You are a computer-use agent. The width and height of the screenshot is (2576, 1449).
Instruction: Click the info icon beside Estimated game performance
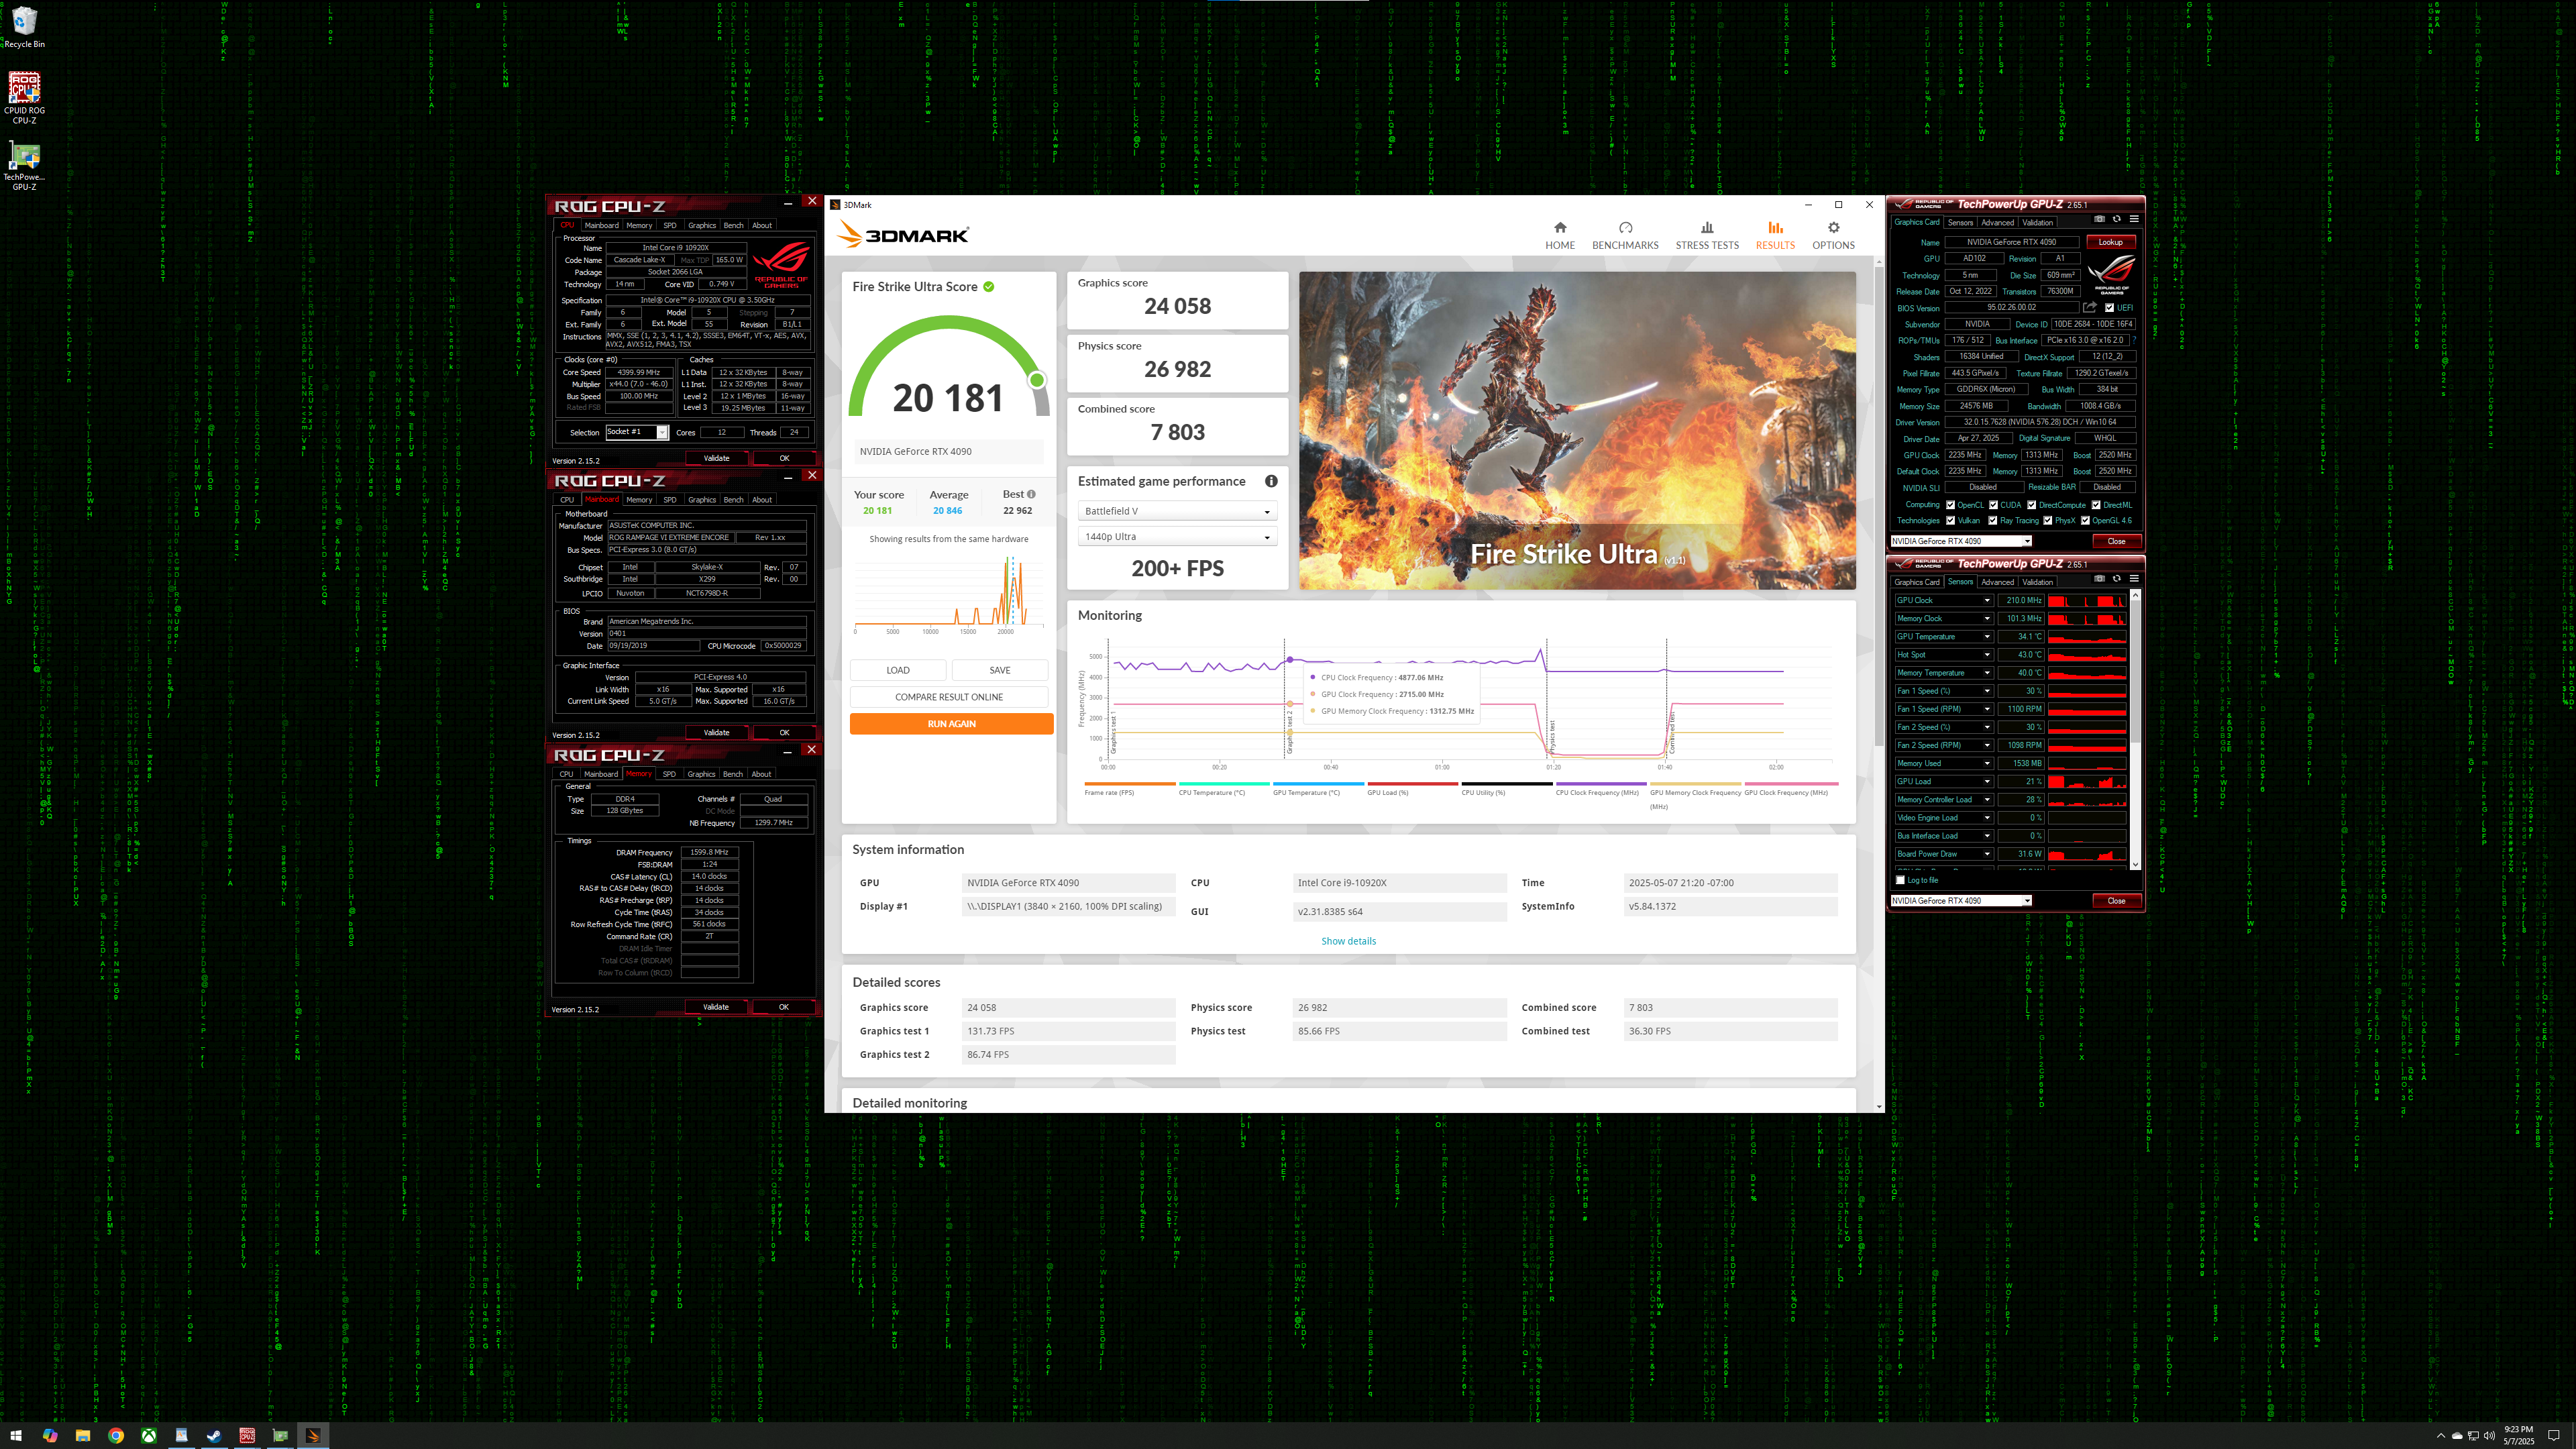(1271, 481)
